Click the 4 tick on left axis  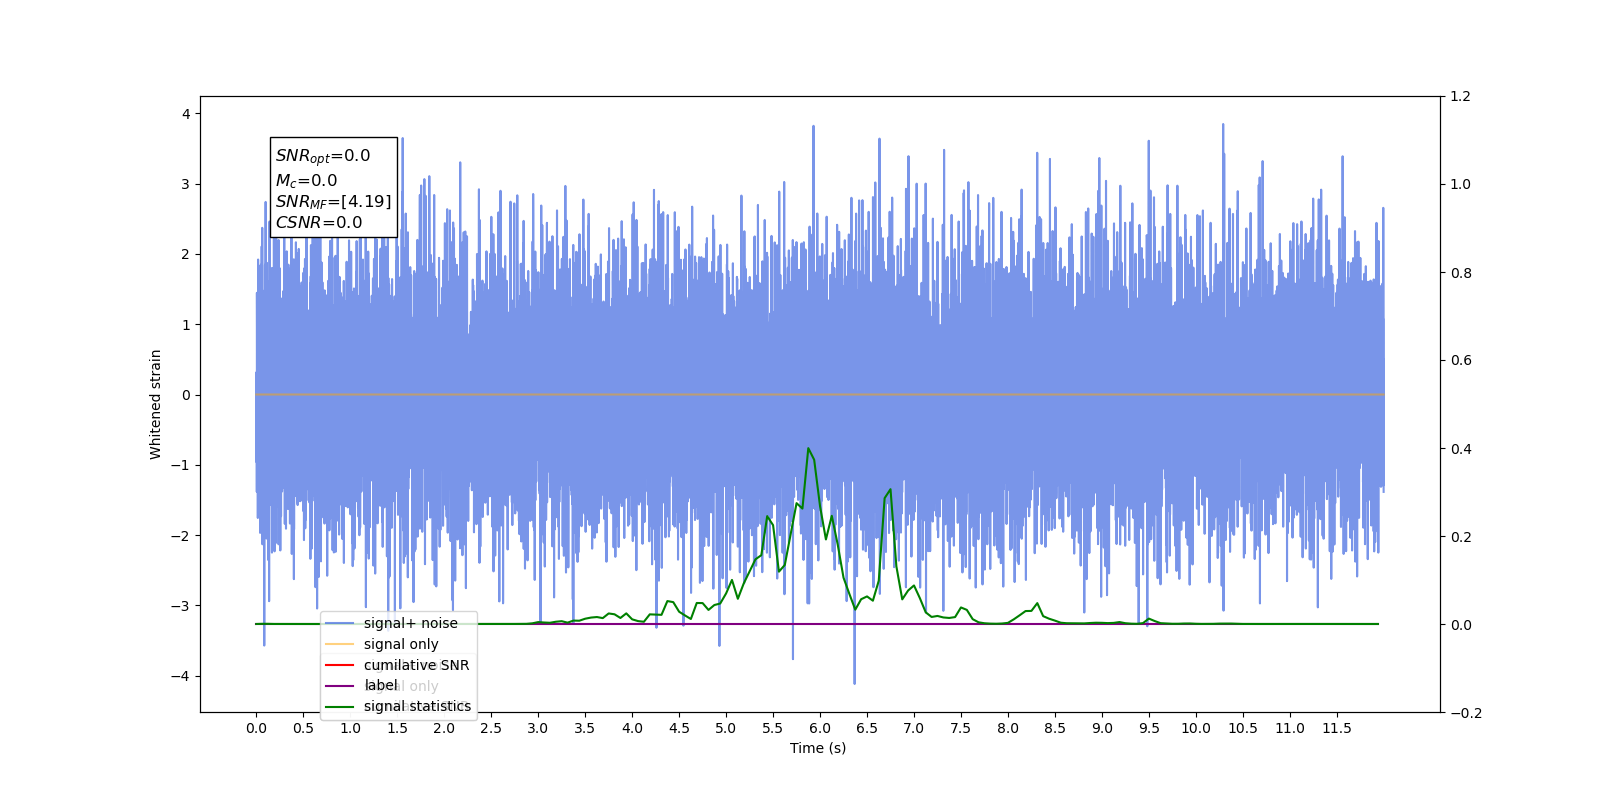click(186, 114)
